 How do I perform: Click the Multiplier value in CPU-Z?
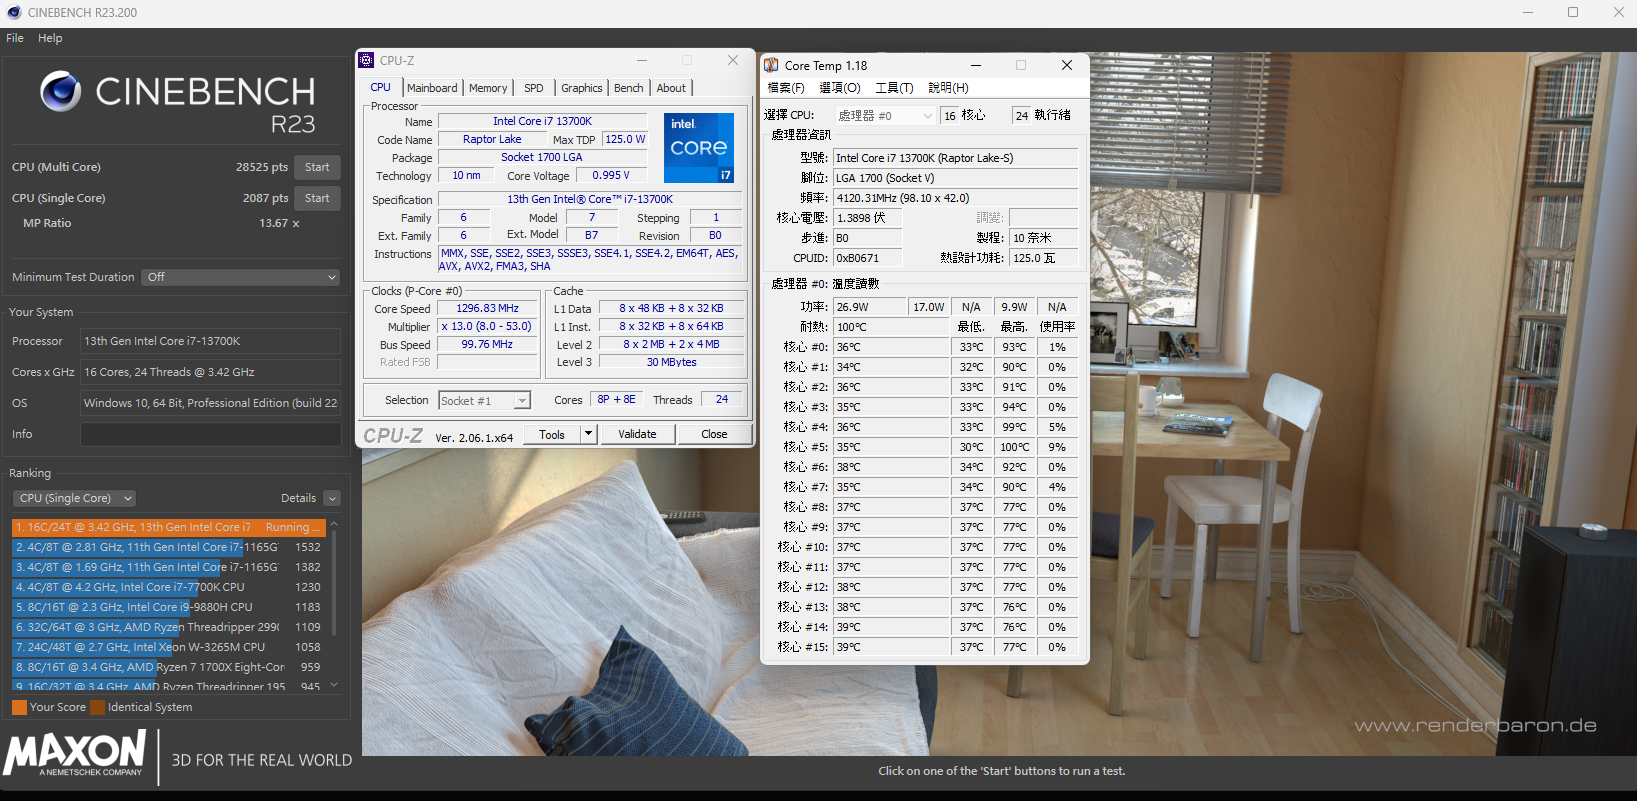488,326
